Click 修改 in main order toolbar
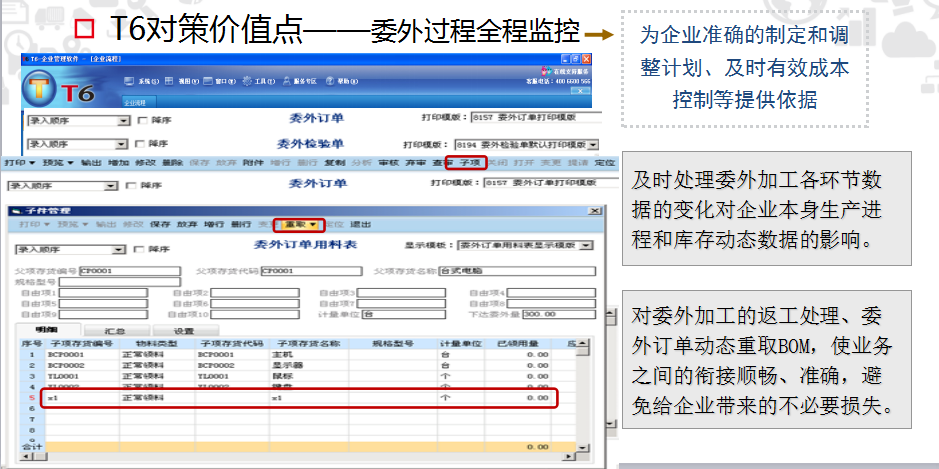The image size is (939, 469). coord(145,163)
